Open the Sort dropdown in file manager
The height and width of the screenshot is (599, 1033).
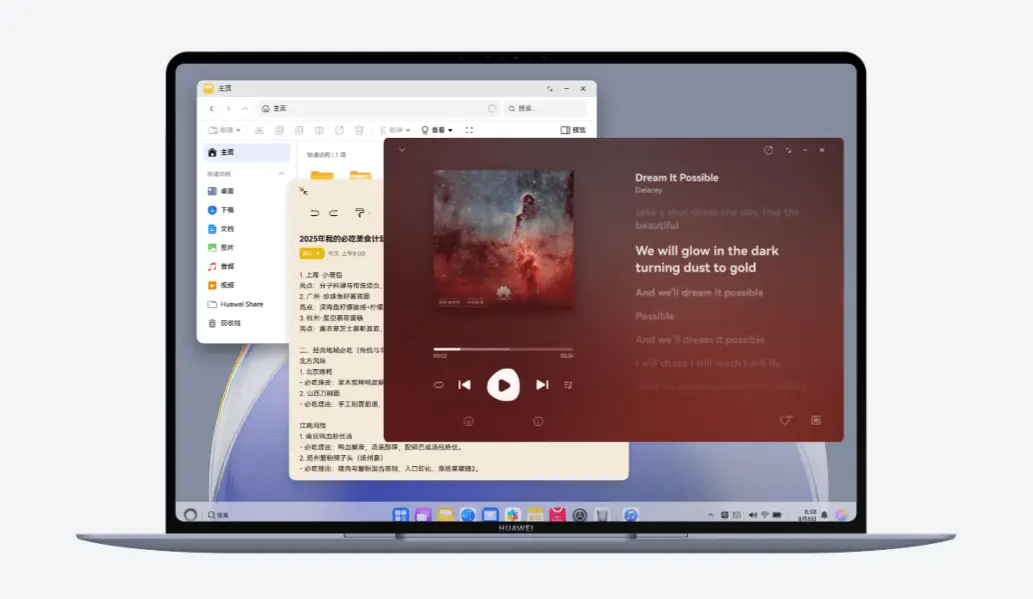[395, 130]
